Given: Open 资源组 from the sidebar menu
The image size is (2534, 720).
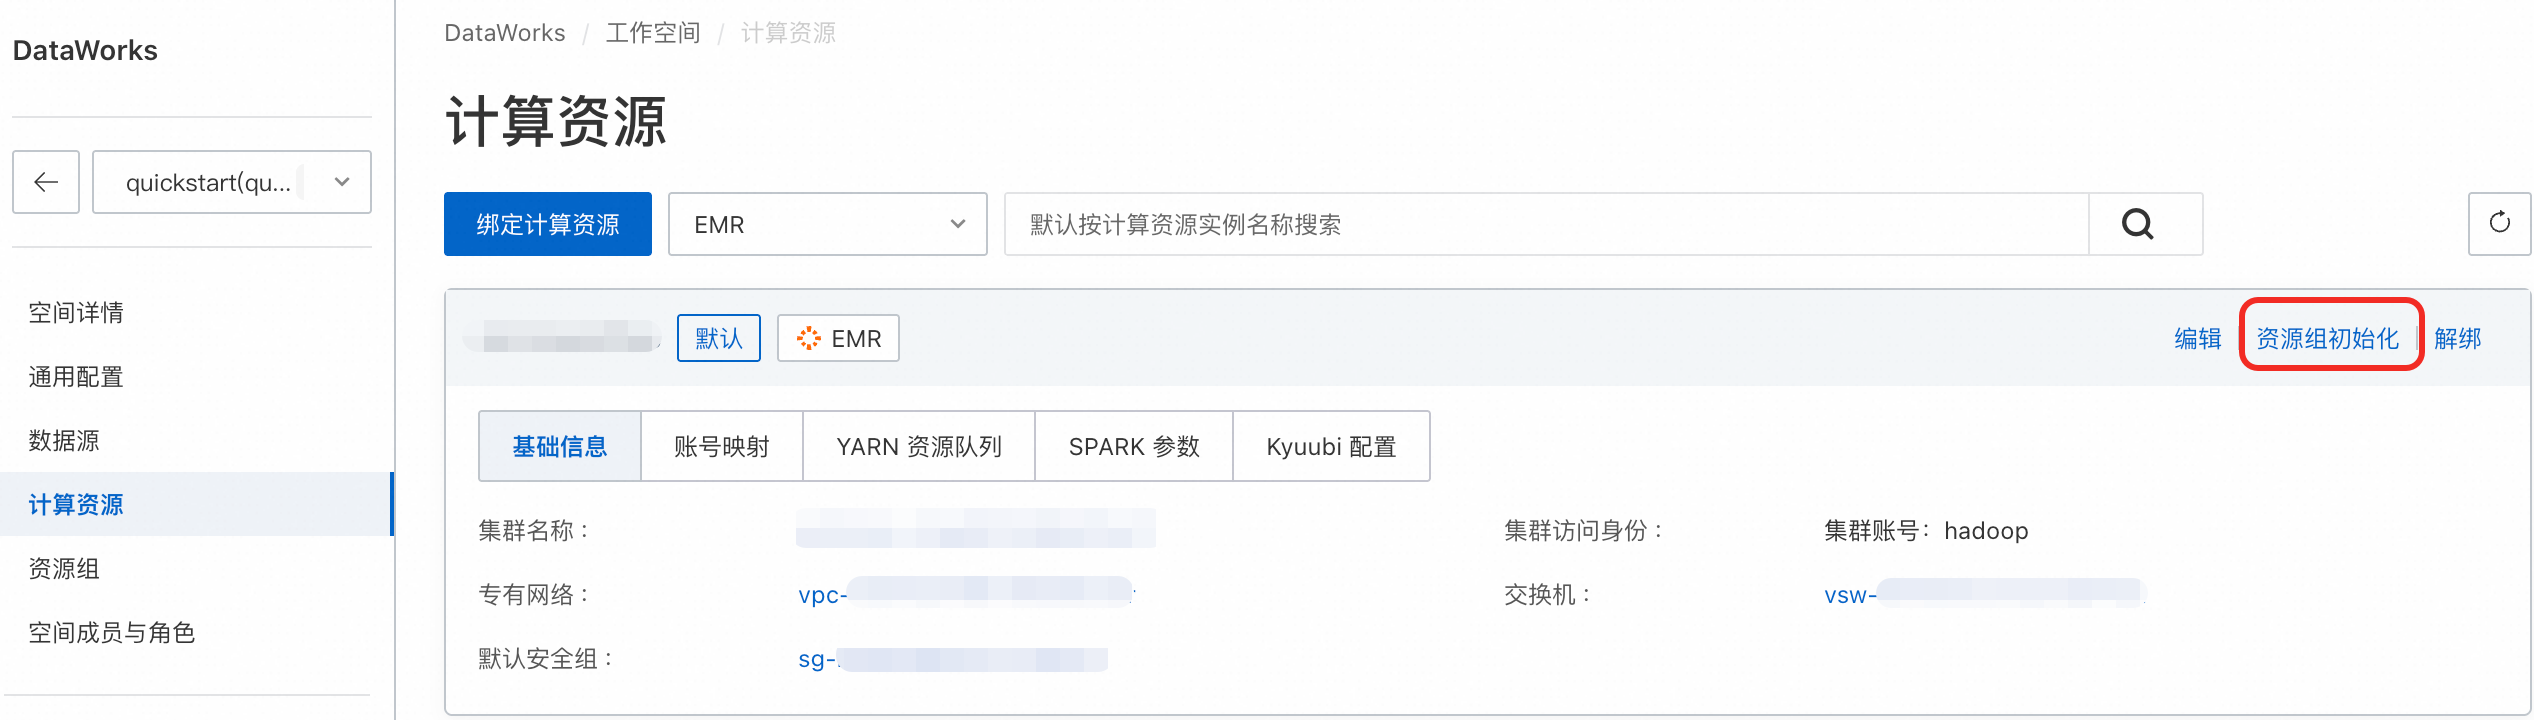Looking at the screenshot, I should click(x=64, y=569).
